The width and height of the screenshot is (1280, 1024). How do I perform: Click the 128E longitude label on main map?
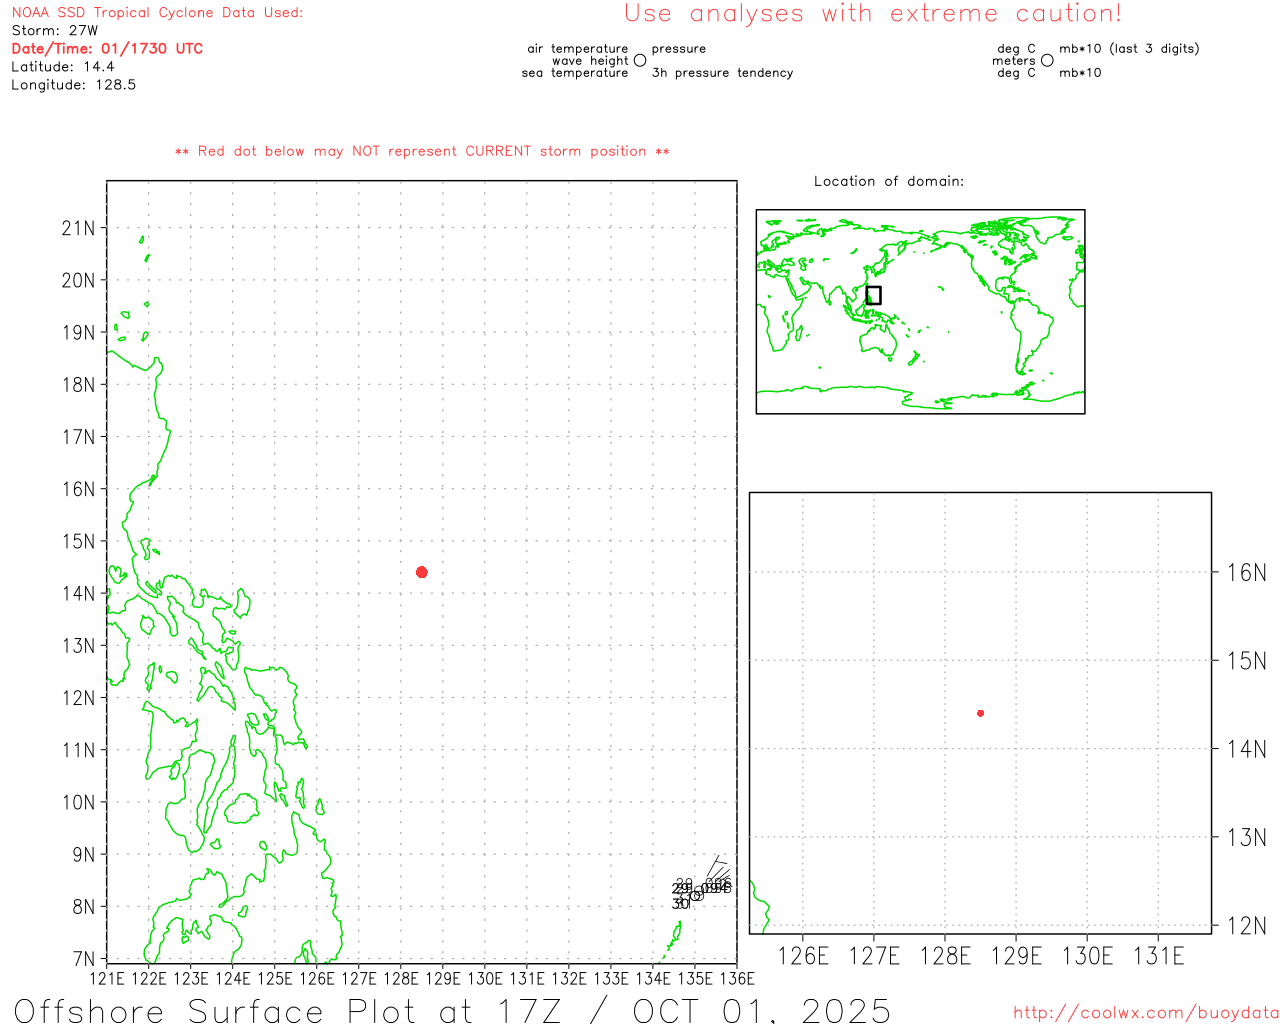(400, 978)
